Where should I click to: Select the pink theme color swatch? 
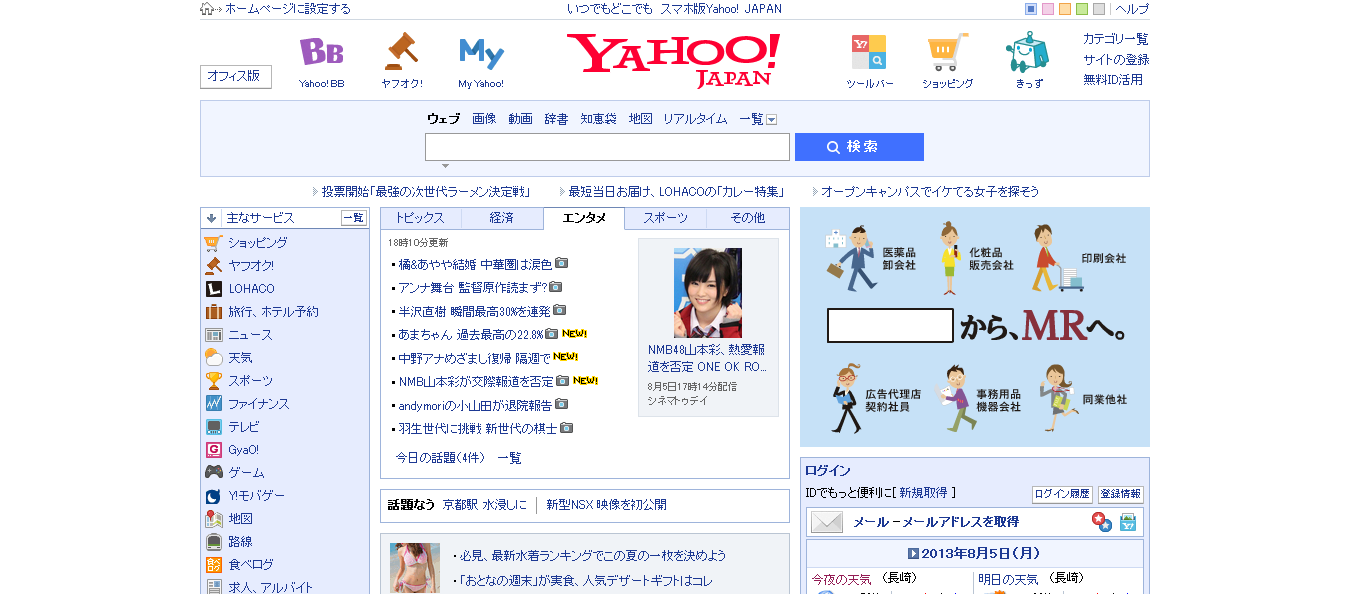coord(1048,9)
